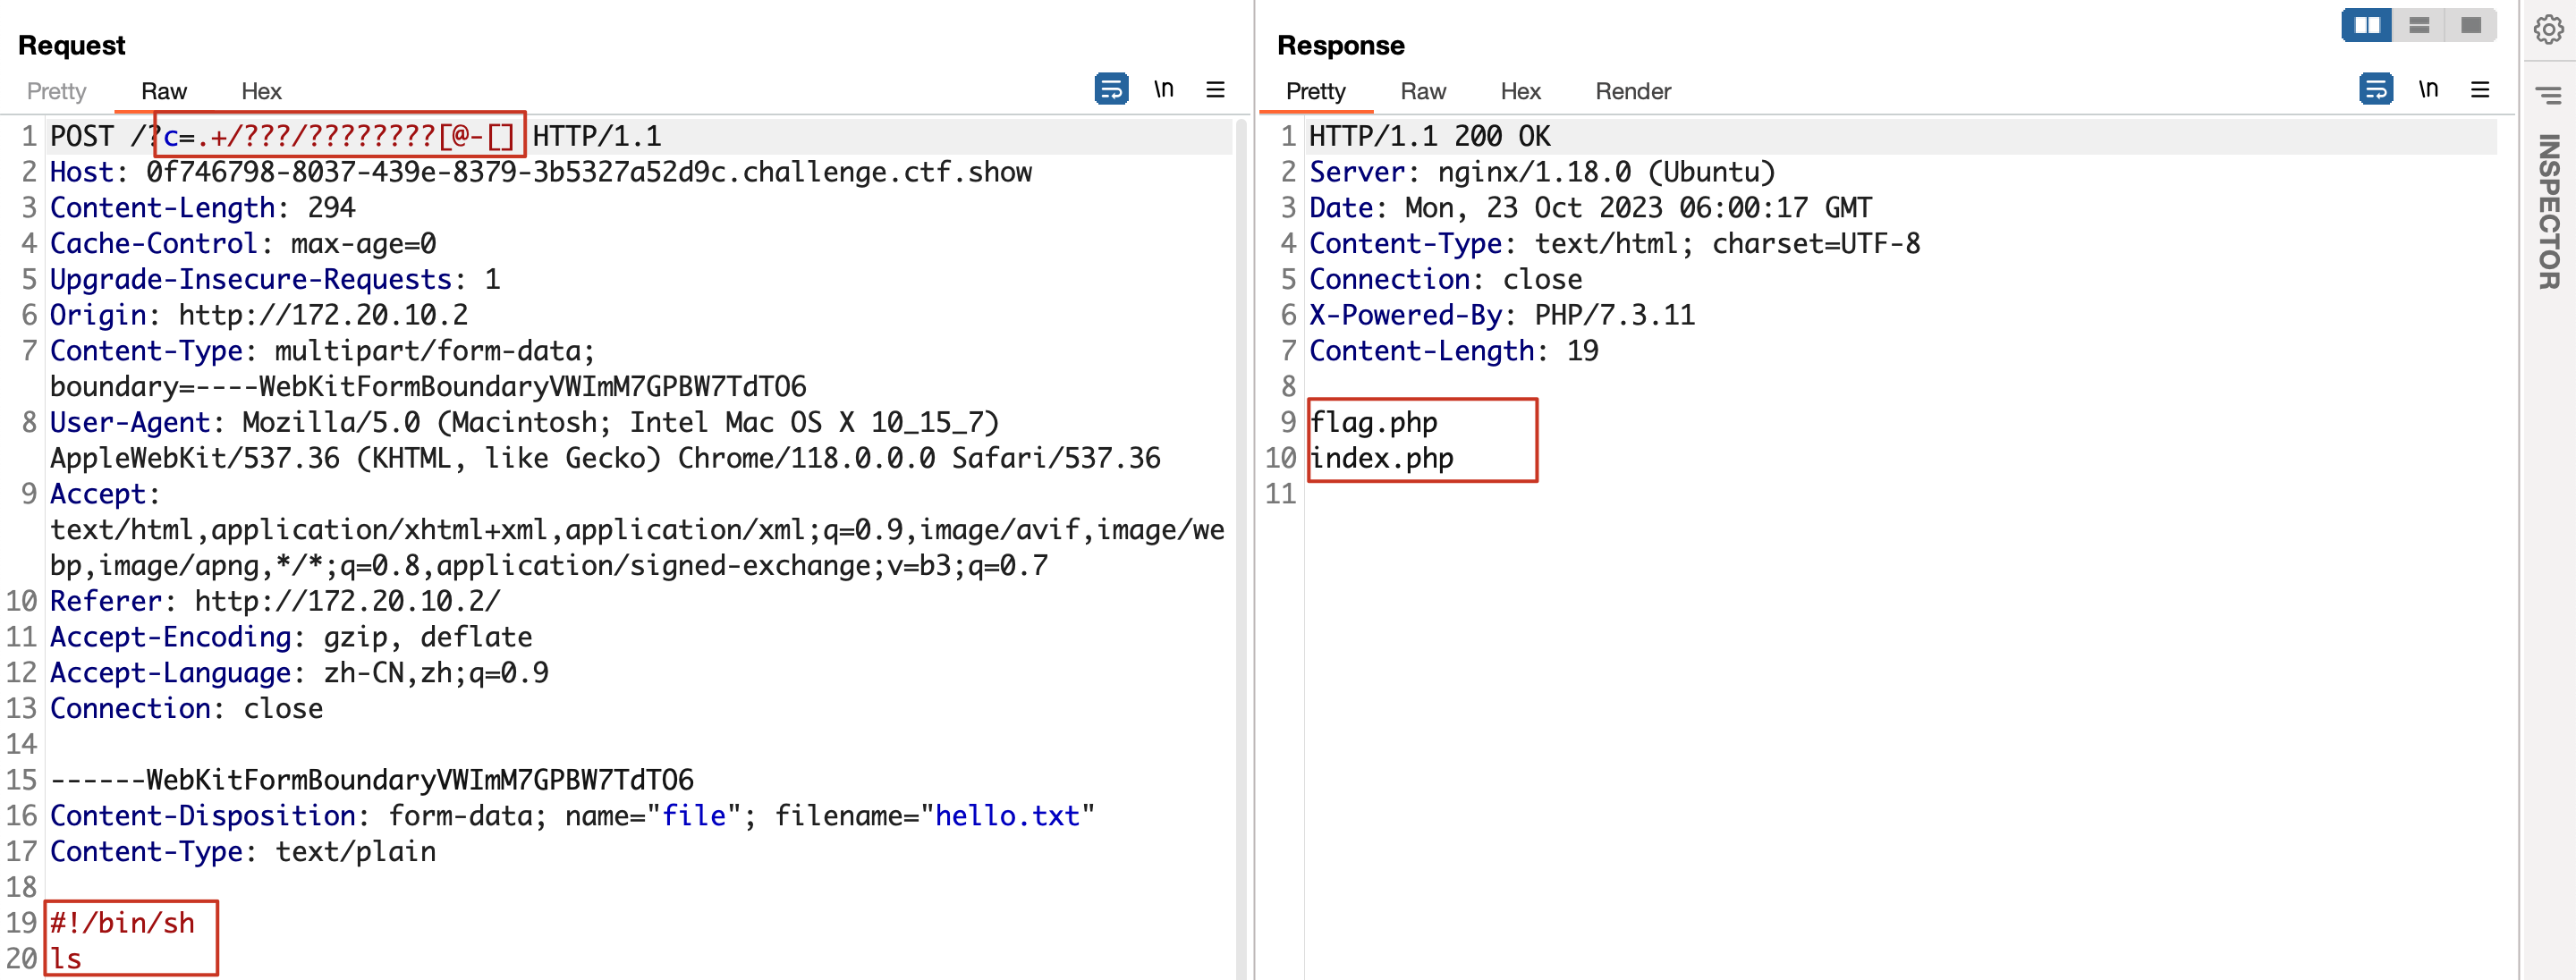Click the Content-Disposition form-data line

[x=573, y=817]
